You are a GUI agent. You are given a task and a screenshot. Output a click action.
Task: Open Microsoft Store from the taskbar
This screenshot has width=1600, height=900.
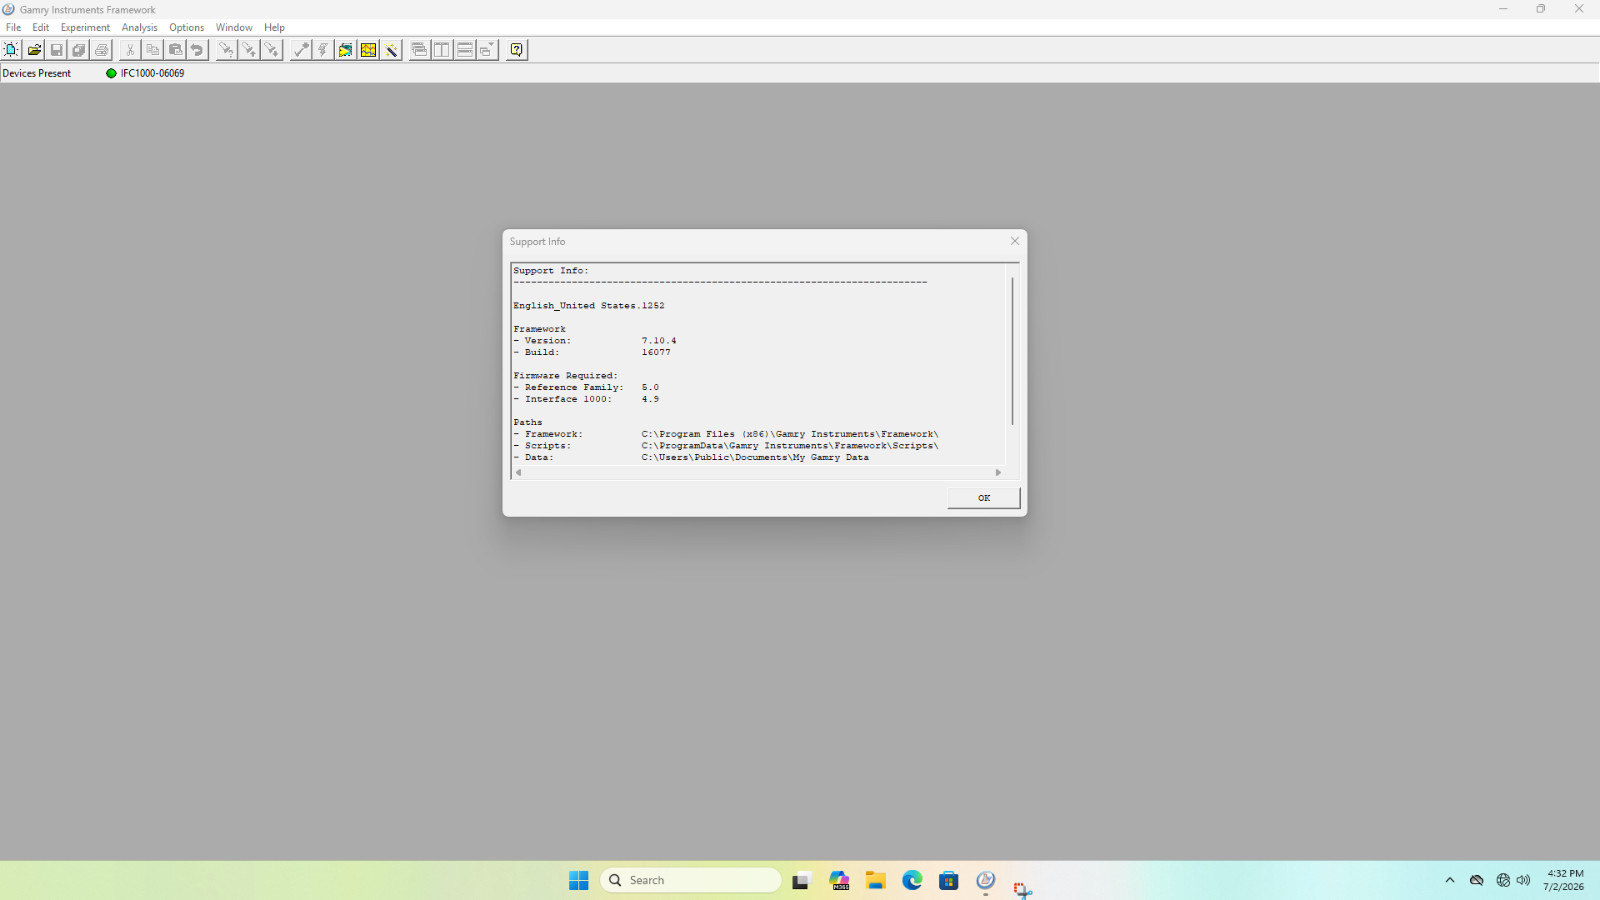click(x=949, y=880)
